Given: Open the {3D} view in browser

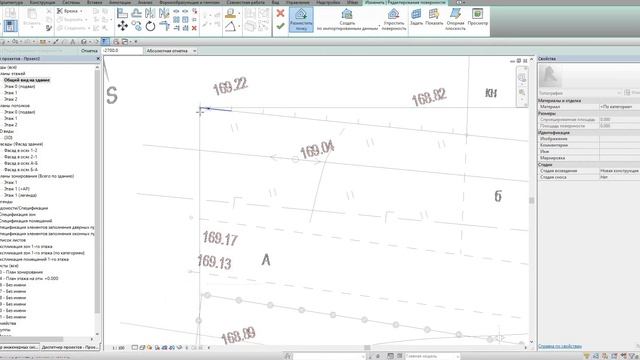Looking at the screenshot, I should tap(8, 138).
